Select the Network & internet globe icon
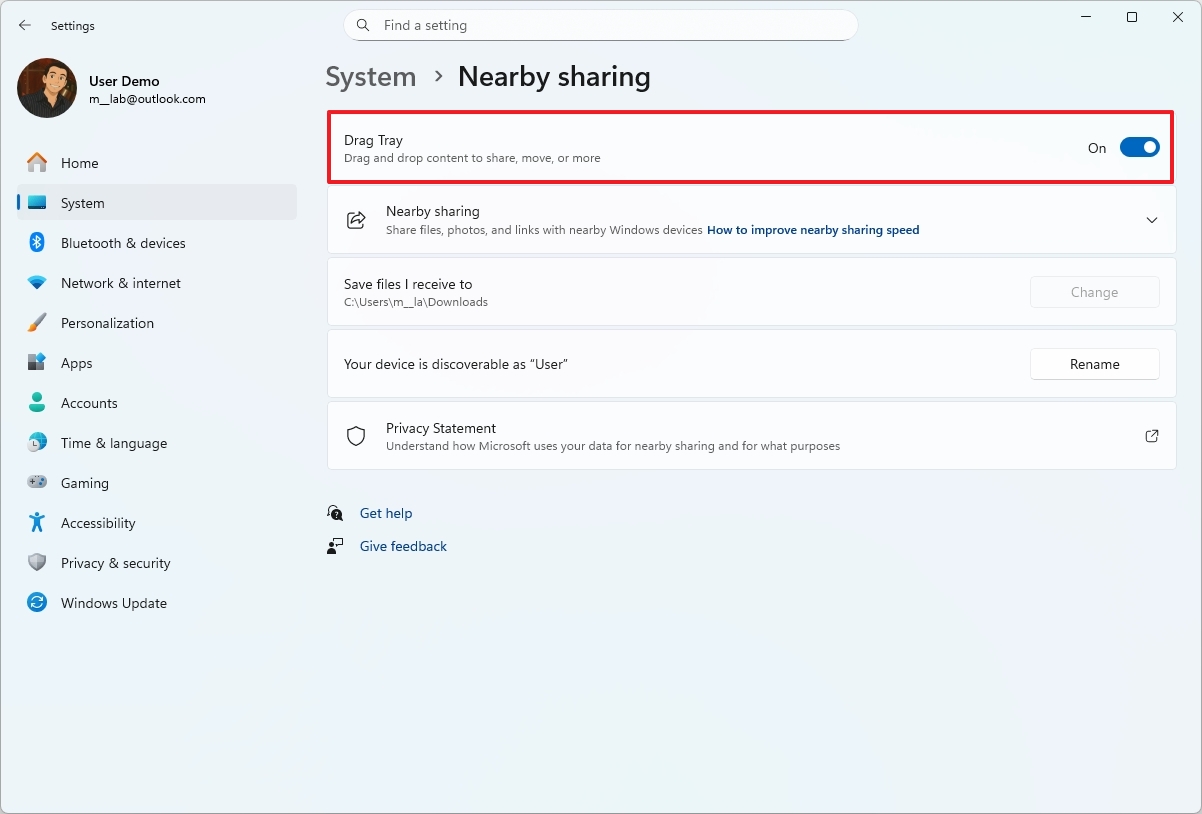This screenshot has height=814, width=1202. coord(37,282)
